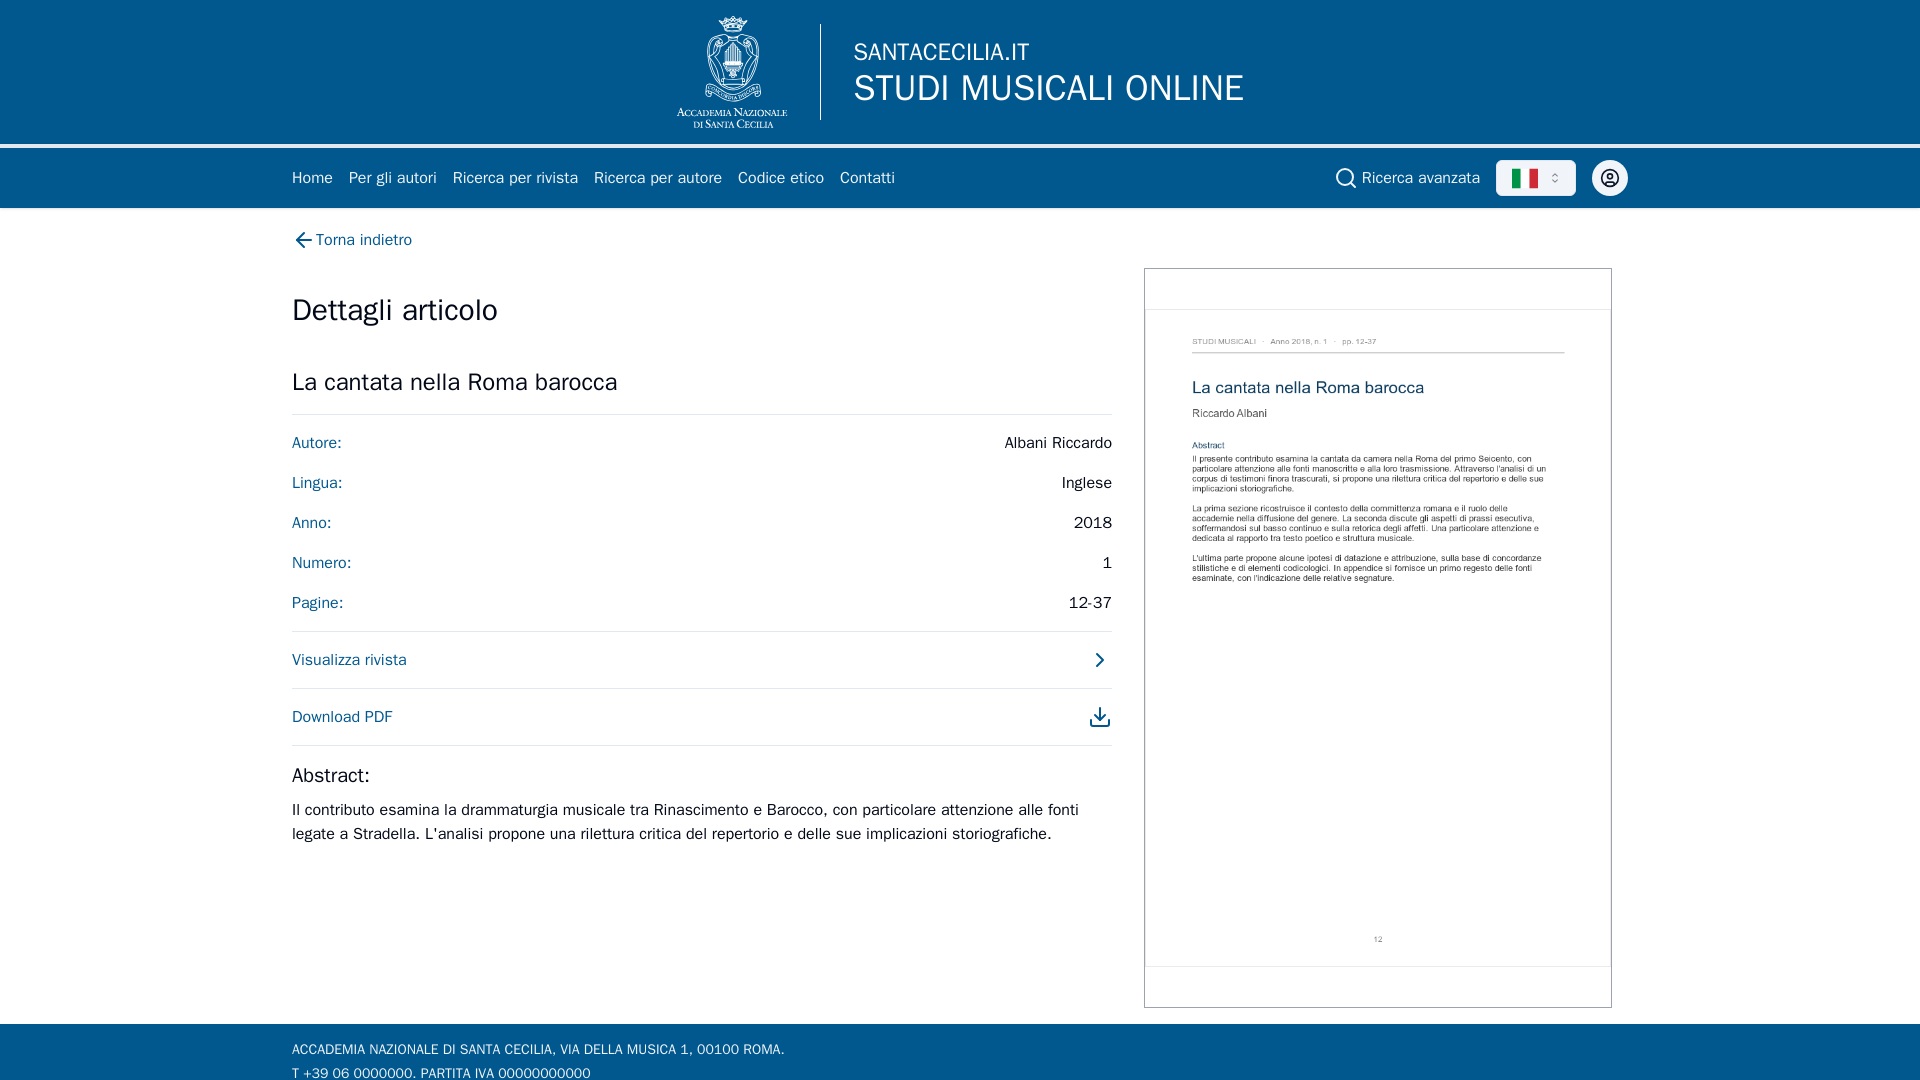This screenshot has height=1080, width=1920.
Task: Click the article PDF preview thumbnail
Action: click(1377, 637)
